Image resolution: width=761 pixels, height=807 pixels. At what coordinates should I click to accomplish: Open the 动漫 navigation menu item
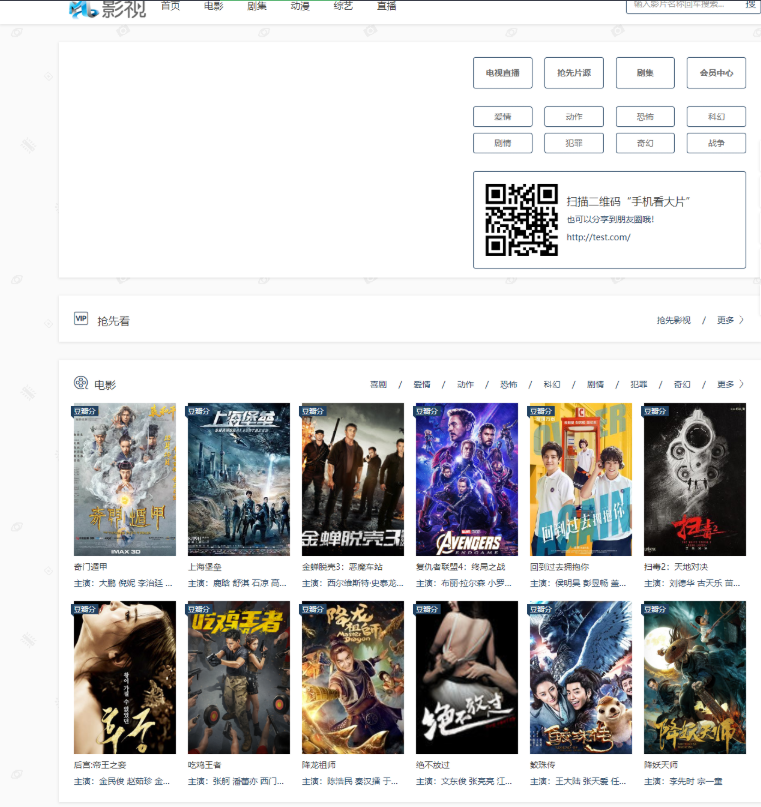tap(300, 6)
